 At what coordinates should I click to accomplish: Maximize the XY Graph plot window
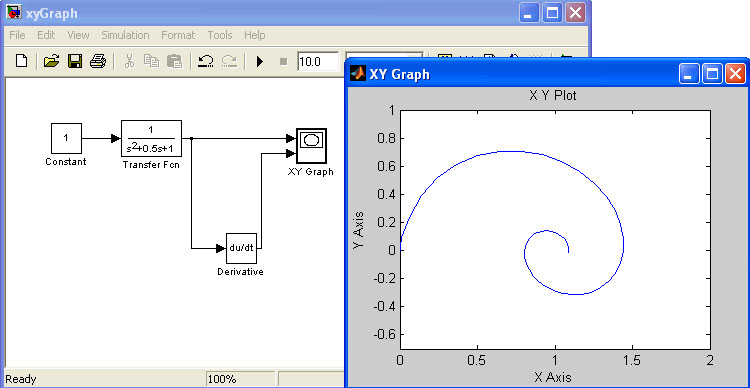tap(713, 74)
